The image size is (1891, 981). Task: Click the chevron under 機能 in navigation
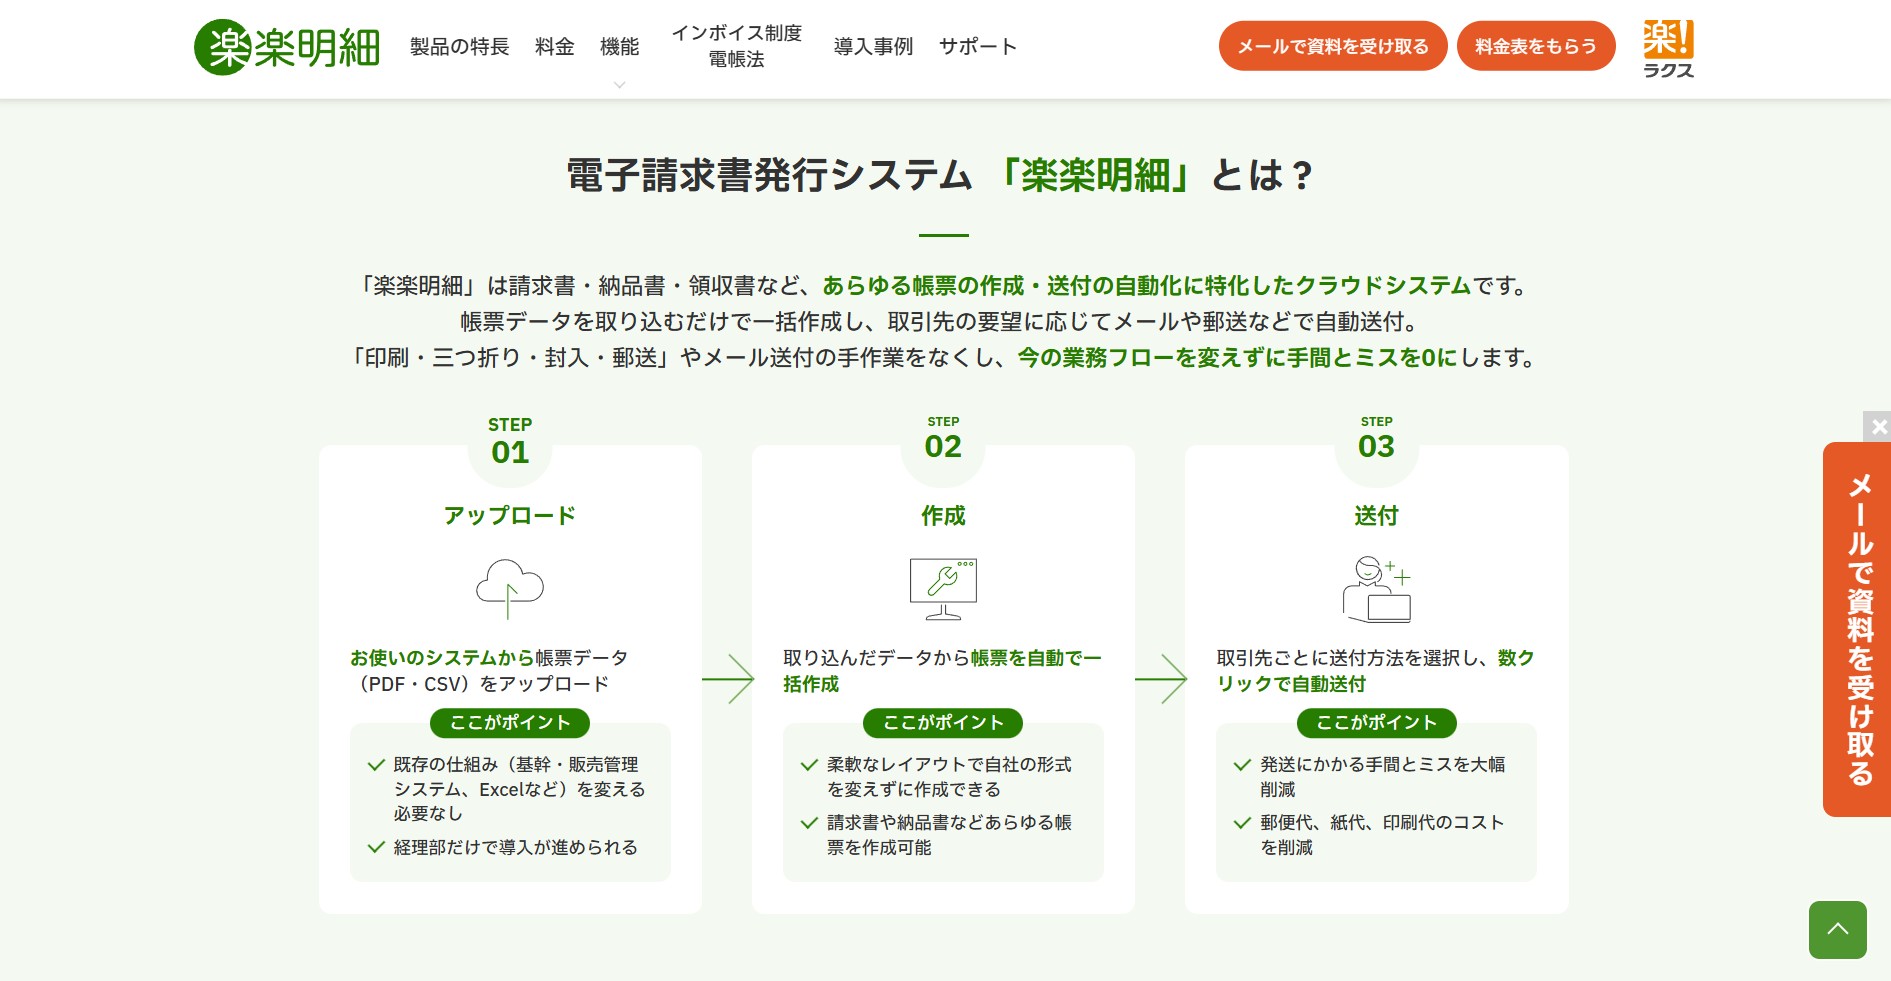coord(620,85)
